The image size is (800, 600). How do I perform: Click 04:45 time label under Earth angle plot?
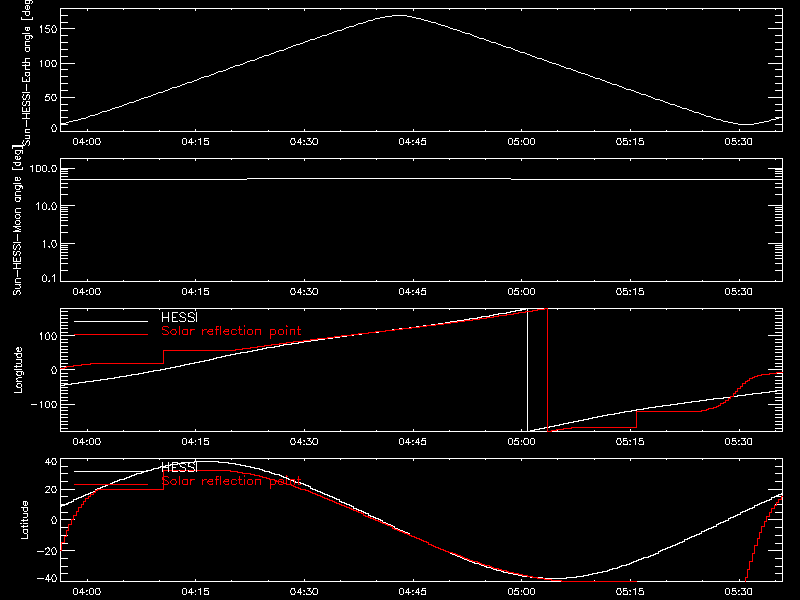(x=412, y=141)
